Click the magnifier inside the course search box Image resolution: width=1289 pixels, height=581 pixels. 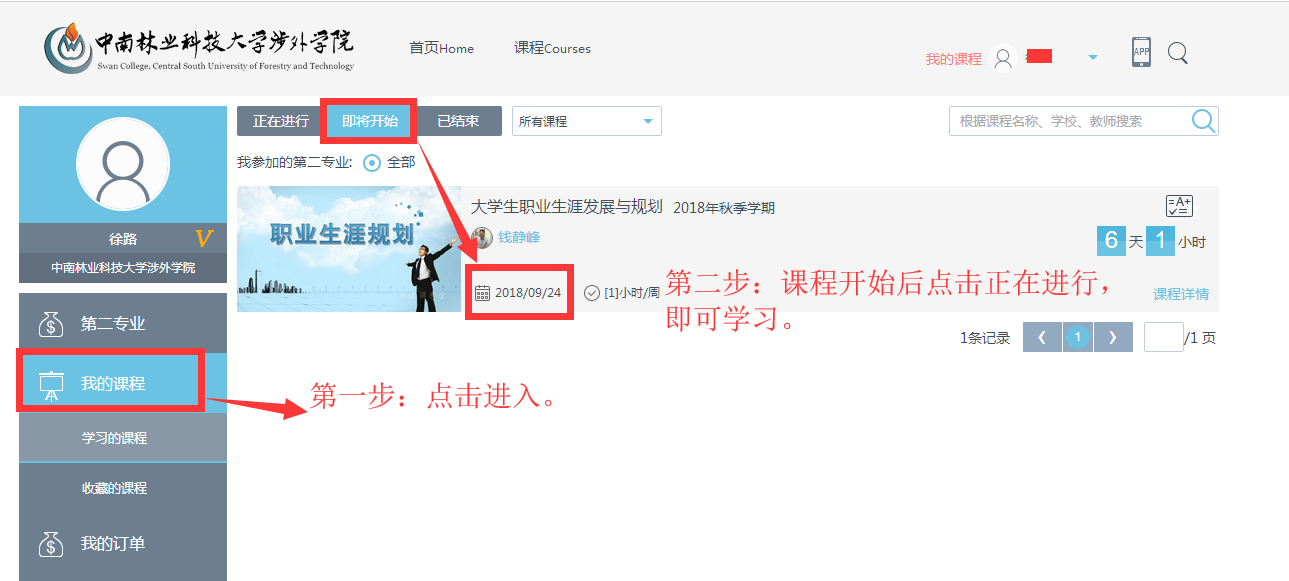click(x=1203, y=120)
